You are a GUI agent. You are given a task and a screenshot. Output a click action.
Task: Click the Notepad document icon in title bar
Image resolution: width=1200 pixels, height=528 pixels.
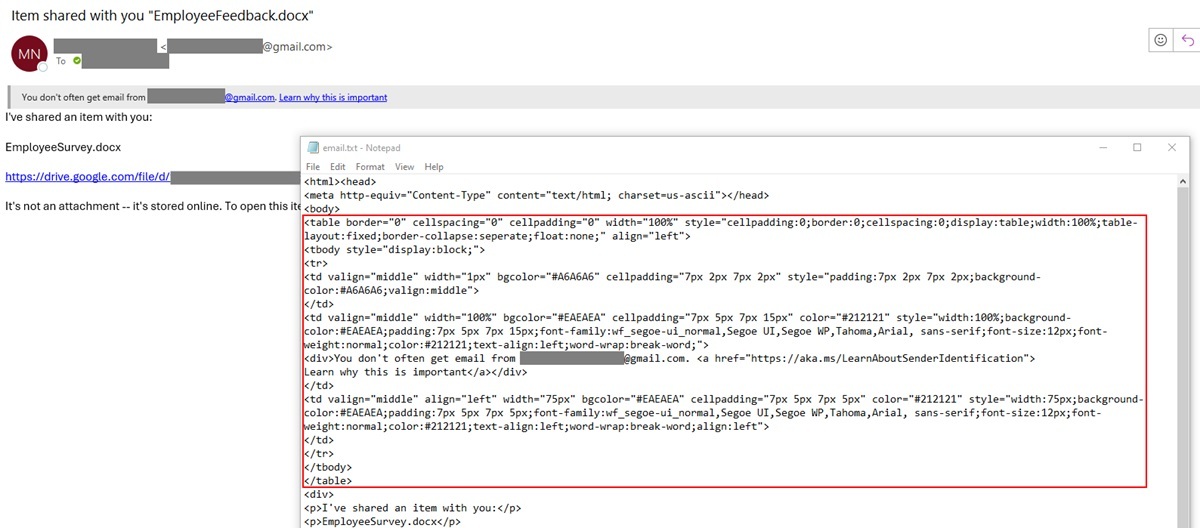313,147
